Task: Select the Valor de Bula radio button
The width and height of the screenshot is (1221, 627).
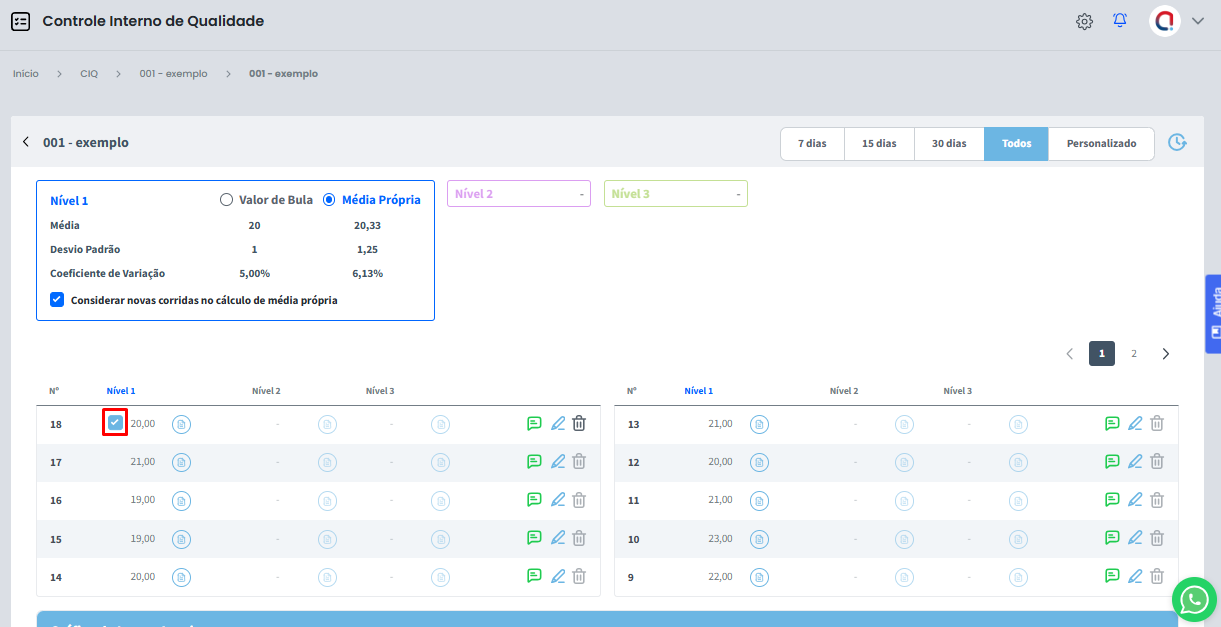Action: click(226, 200)
